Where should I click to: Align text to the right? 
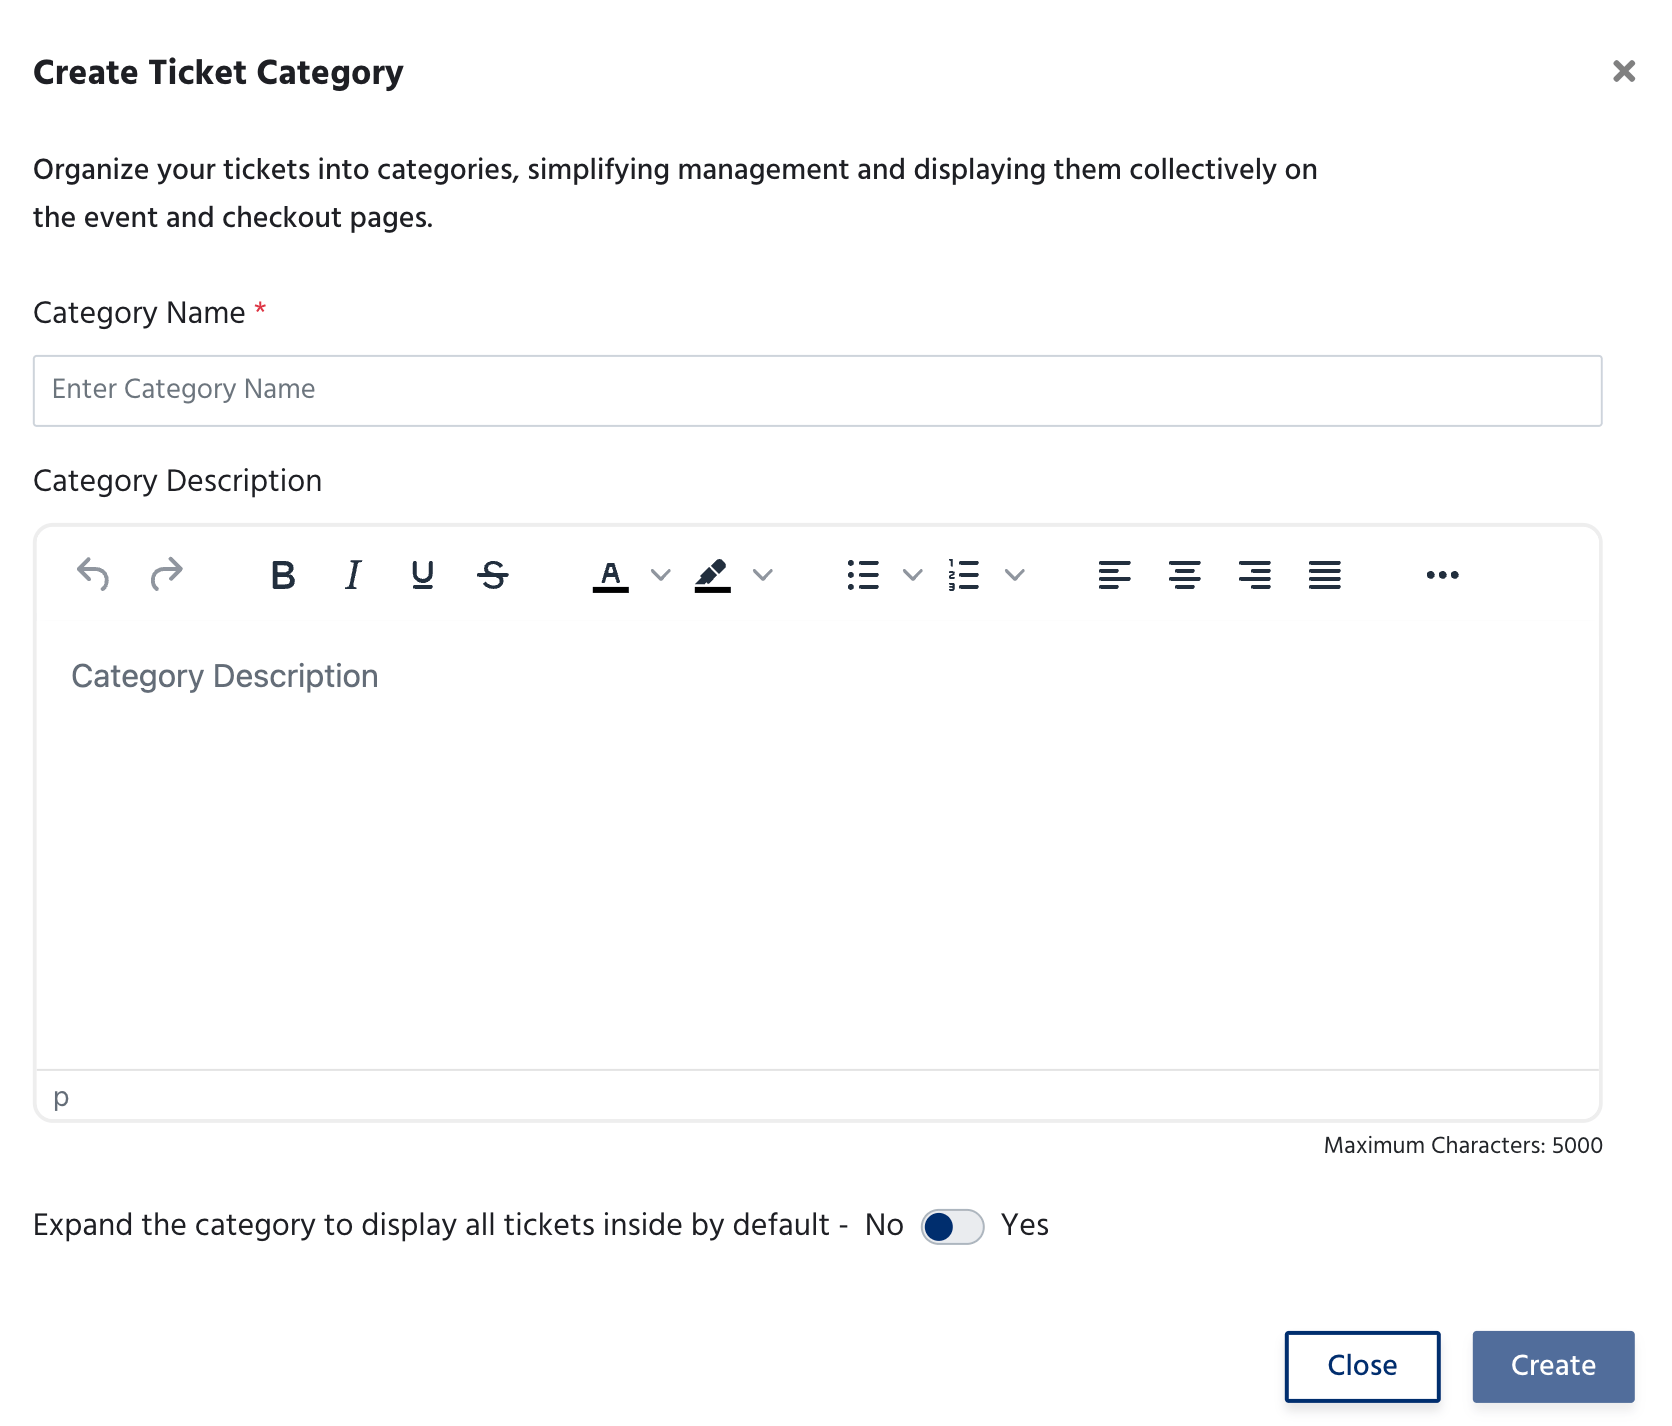(1255, 575)
